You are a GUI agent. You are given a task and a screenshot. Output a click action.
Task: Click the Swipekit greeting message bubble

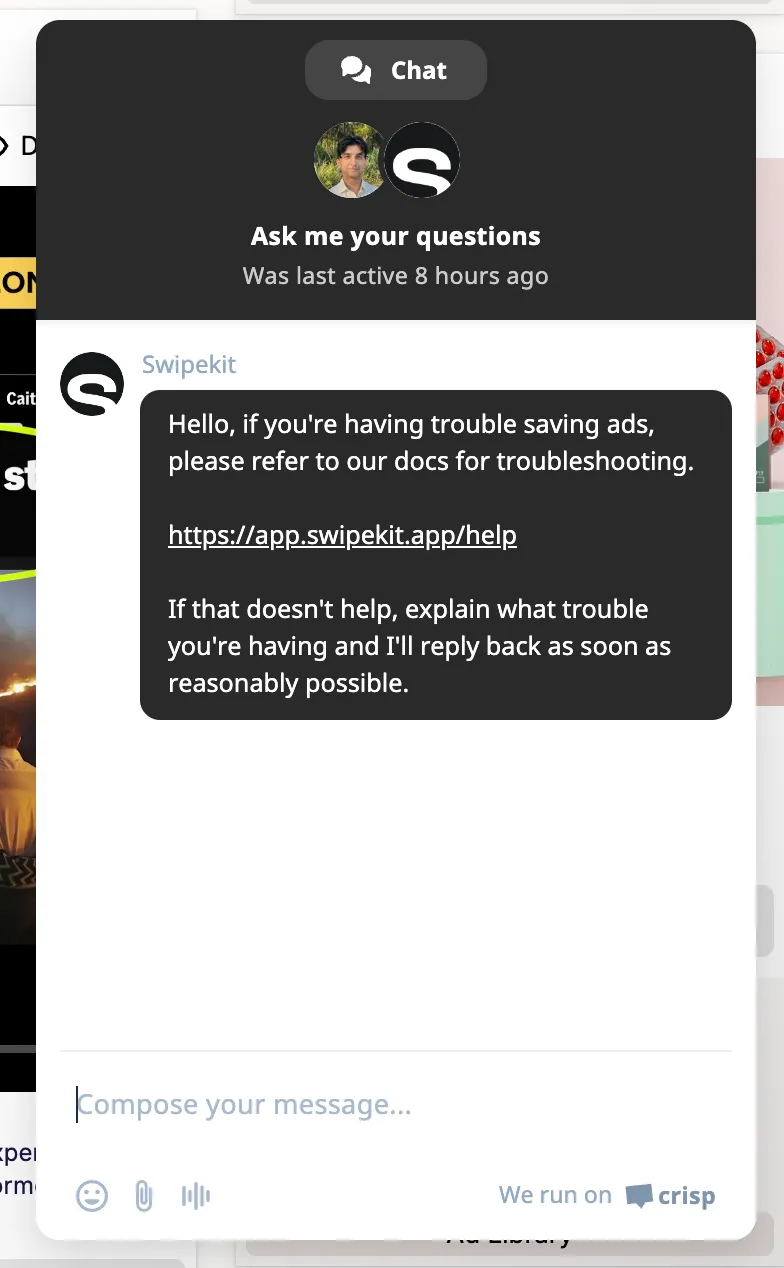436,555
